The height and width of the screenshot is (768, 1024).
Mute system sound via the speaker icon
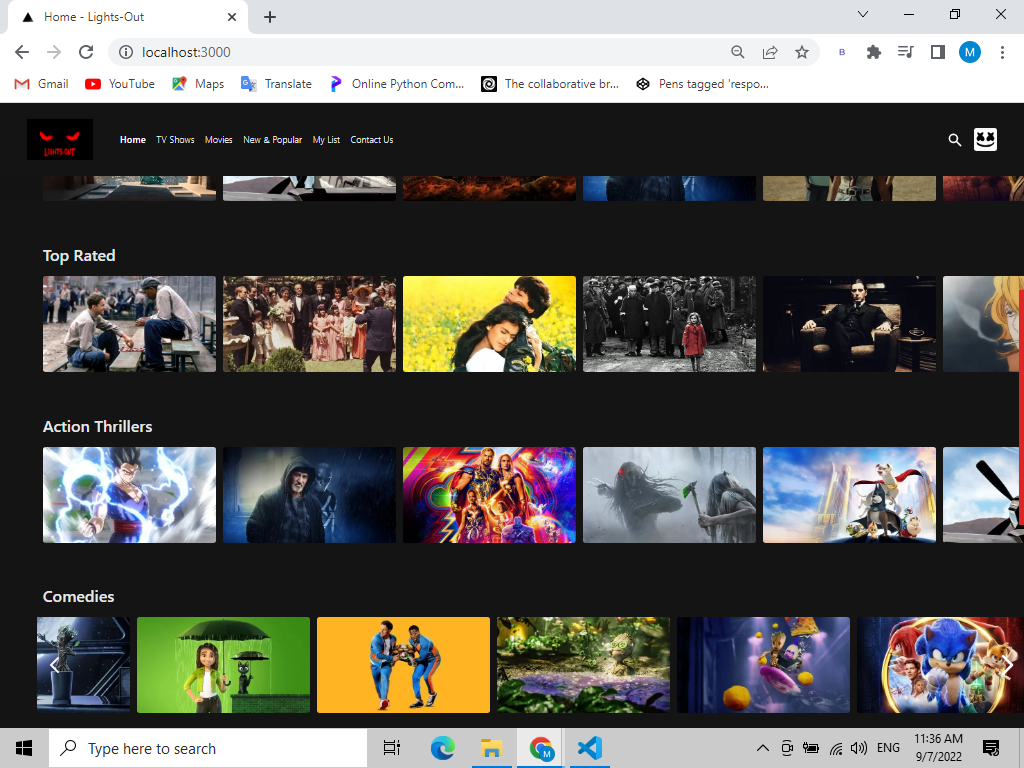coord(859,747)
